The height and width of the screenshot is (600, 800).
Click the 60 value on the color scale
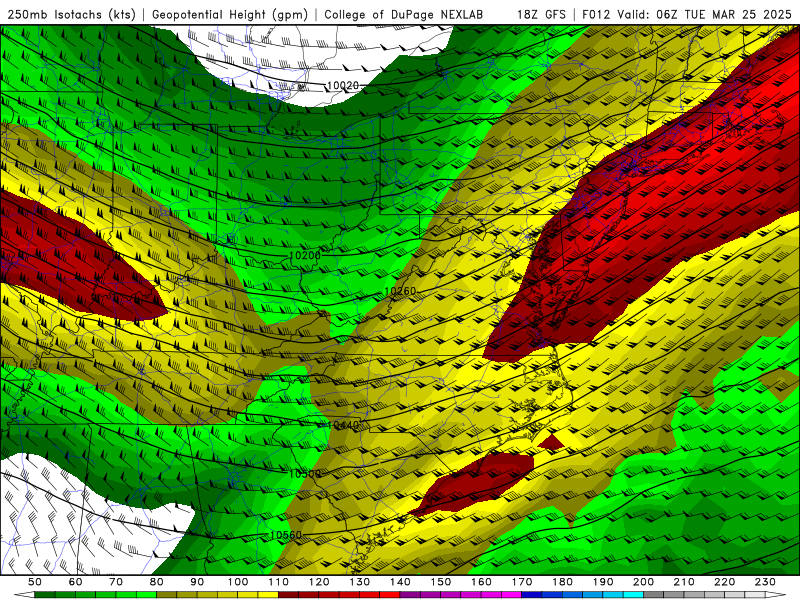pyautogui.click(x=76, y=582)
